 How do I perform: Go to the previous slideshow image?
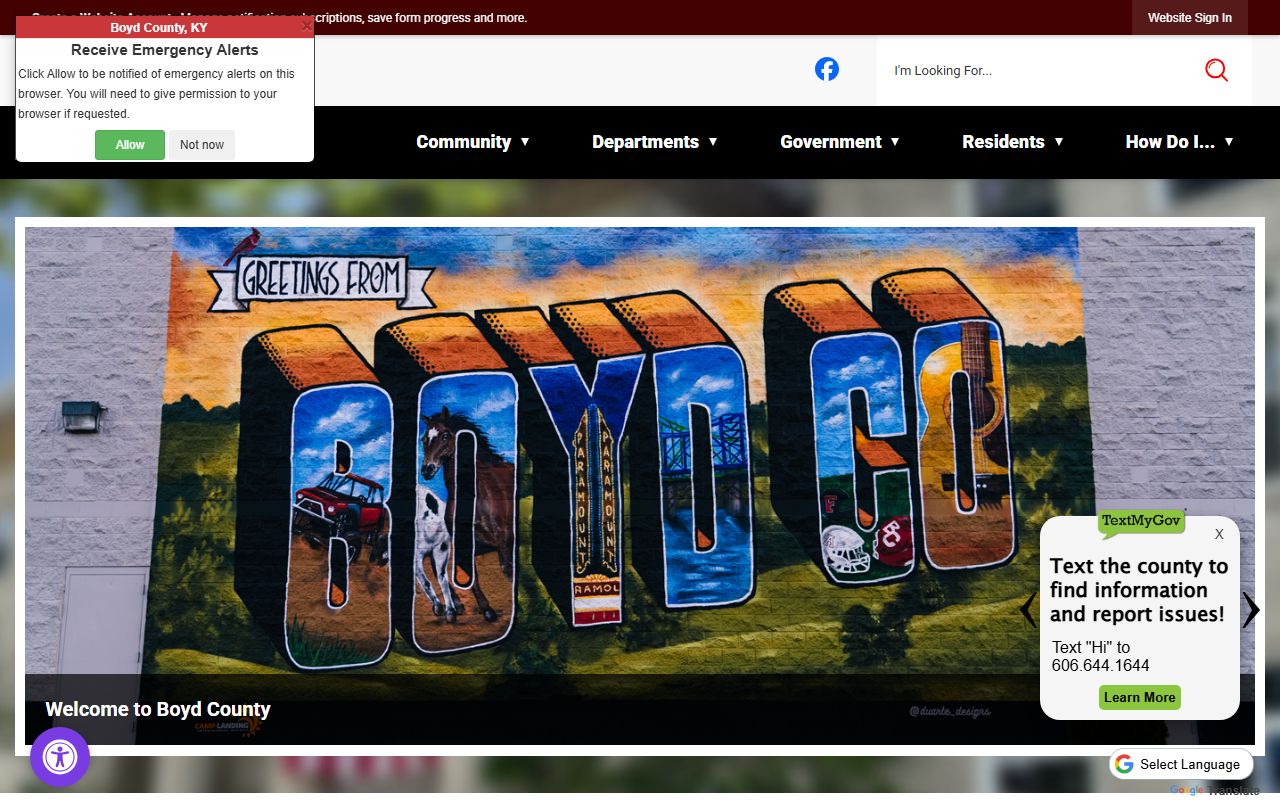click(x=1027, y=610)
